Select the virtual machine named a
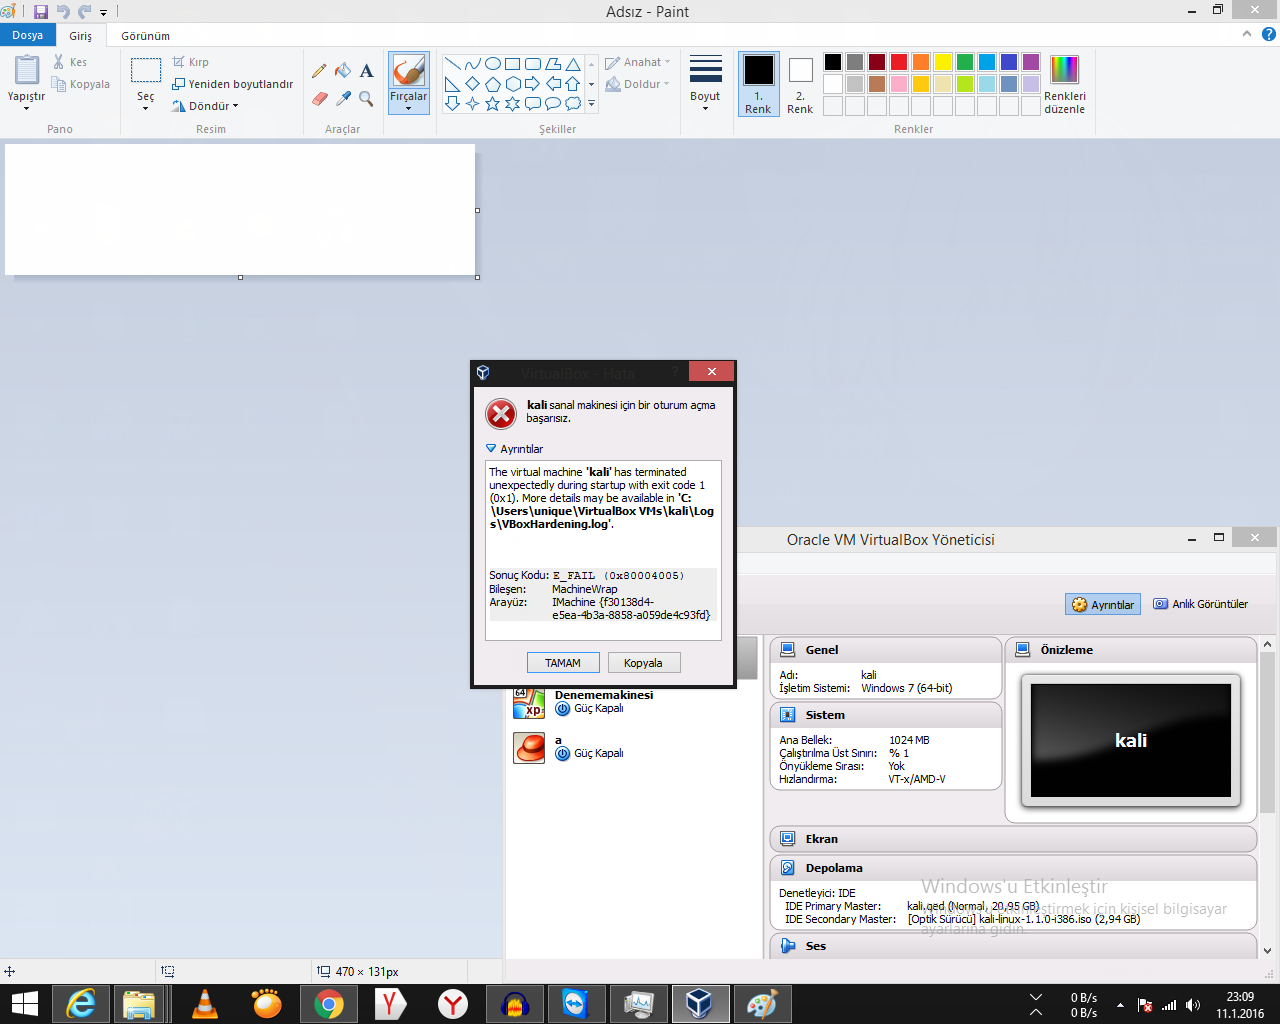This screenshot has height=1024, width=1280. (x=634, y=747)
